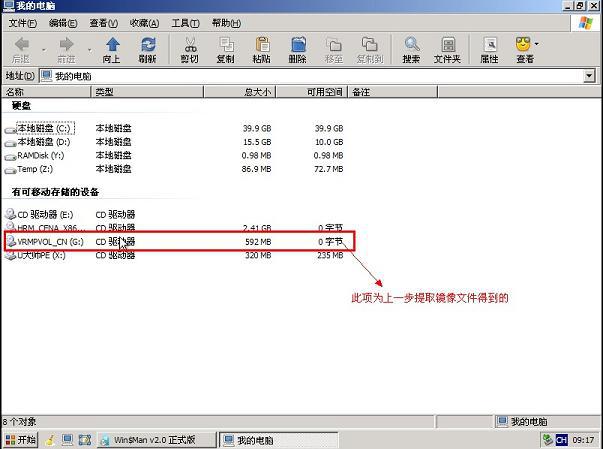The width and height of the screenshot is (603, 449).
Task: Click the Move To (移至) icon
Action: point(334,45)
